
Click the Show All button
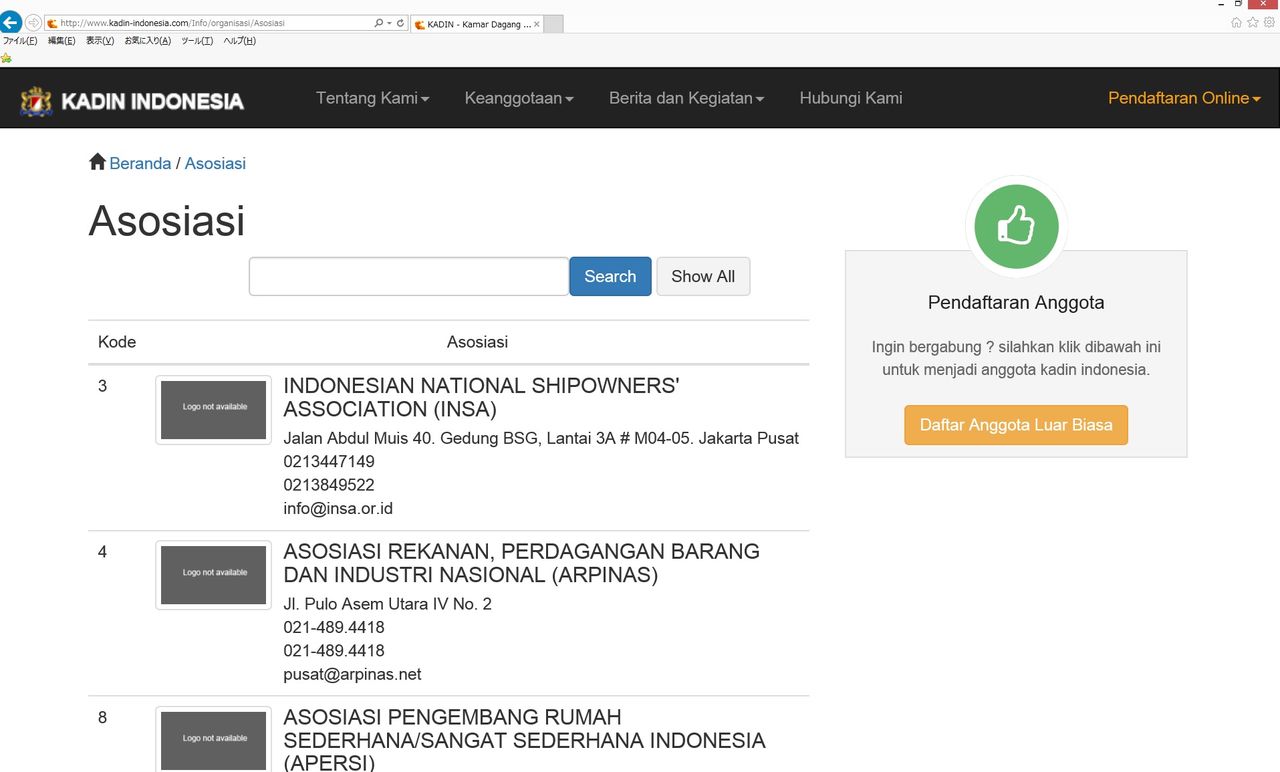click(x=703, y=277)
